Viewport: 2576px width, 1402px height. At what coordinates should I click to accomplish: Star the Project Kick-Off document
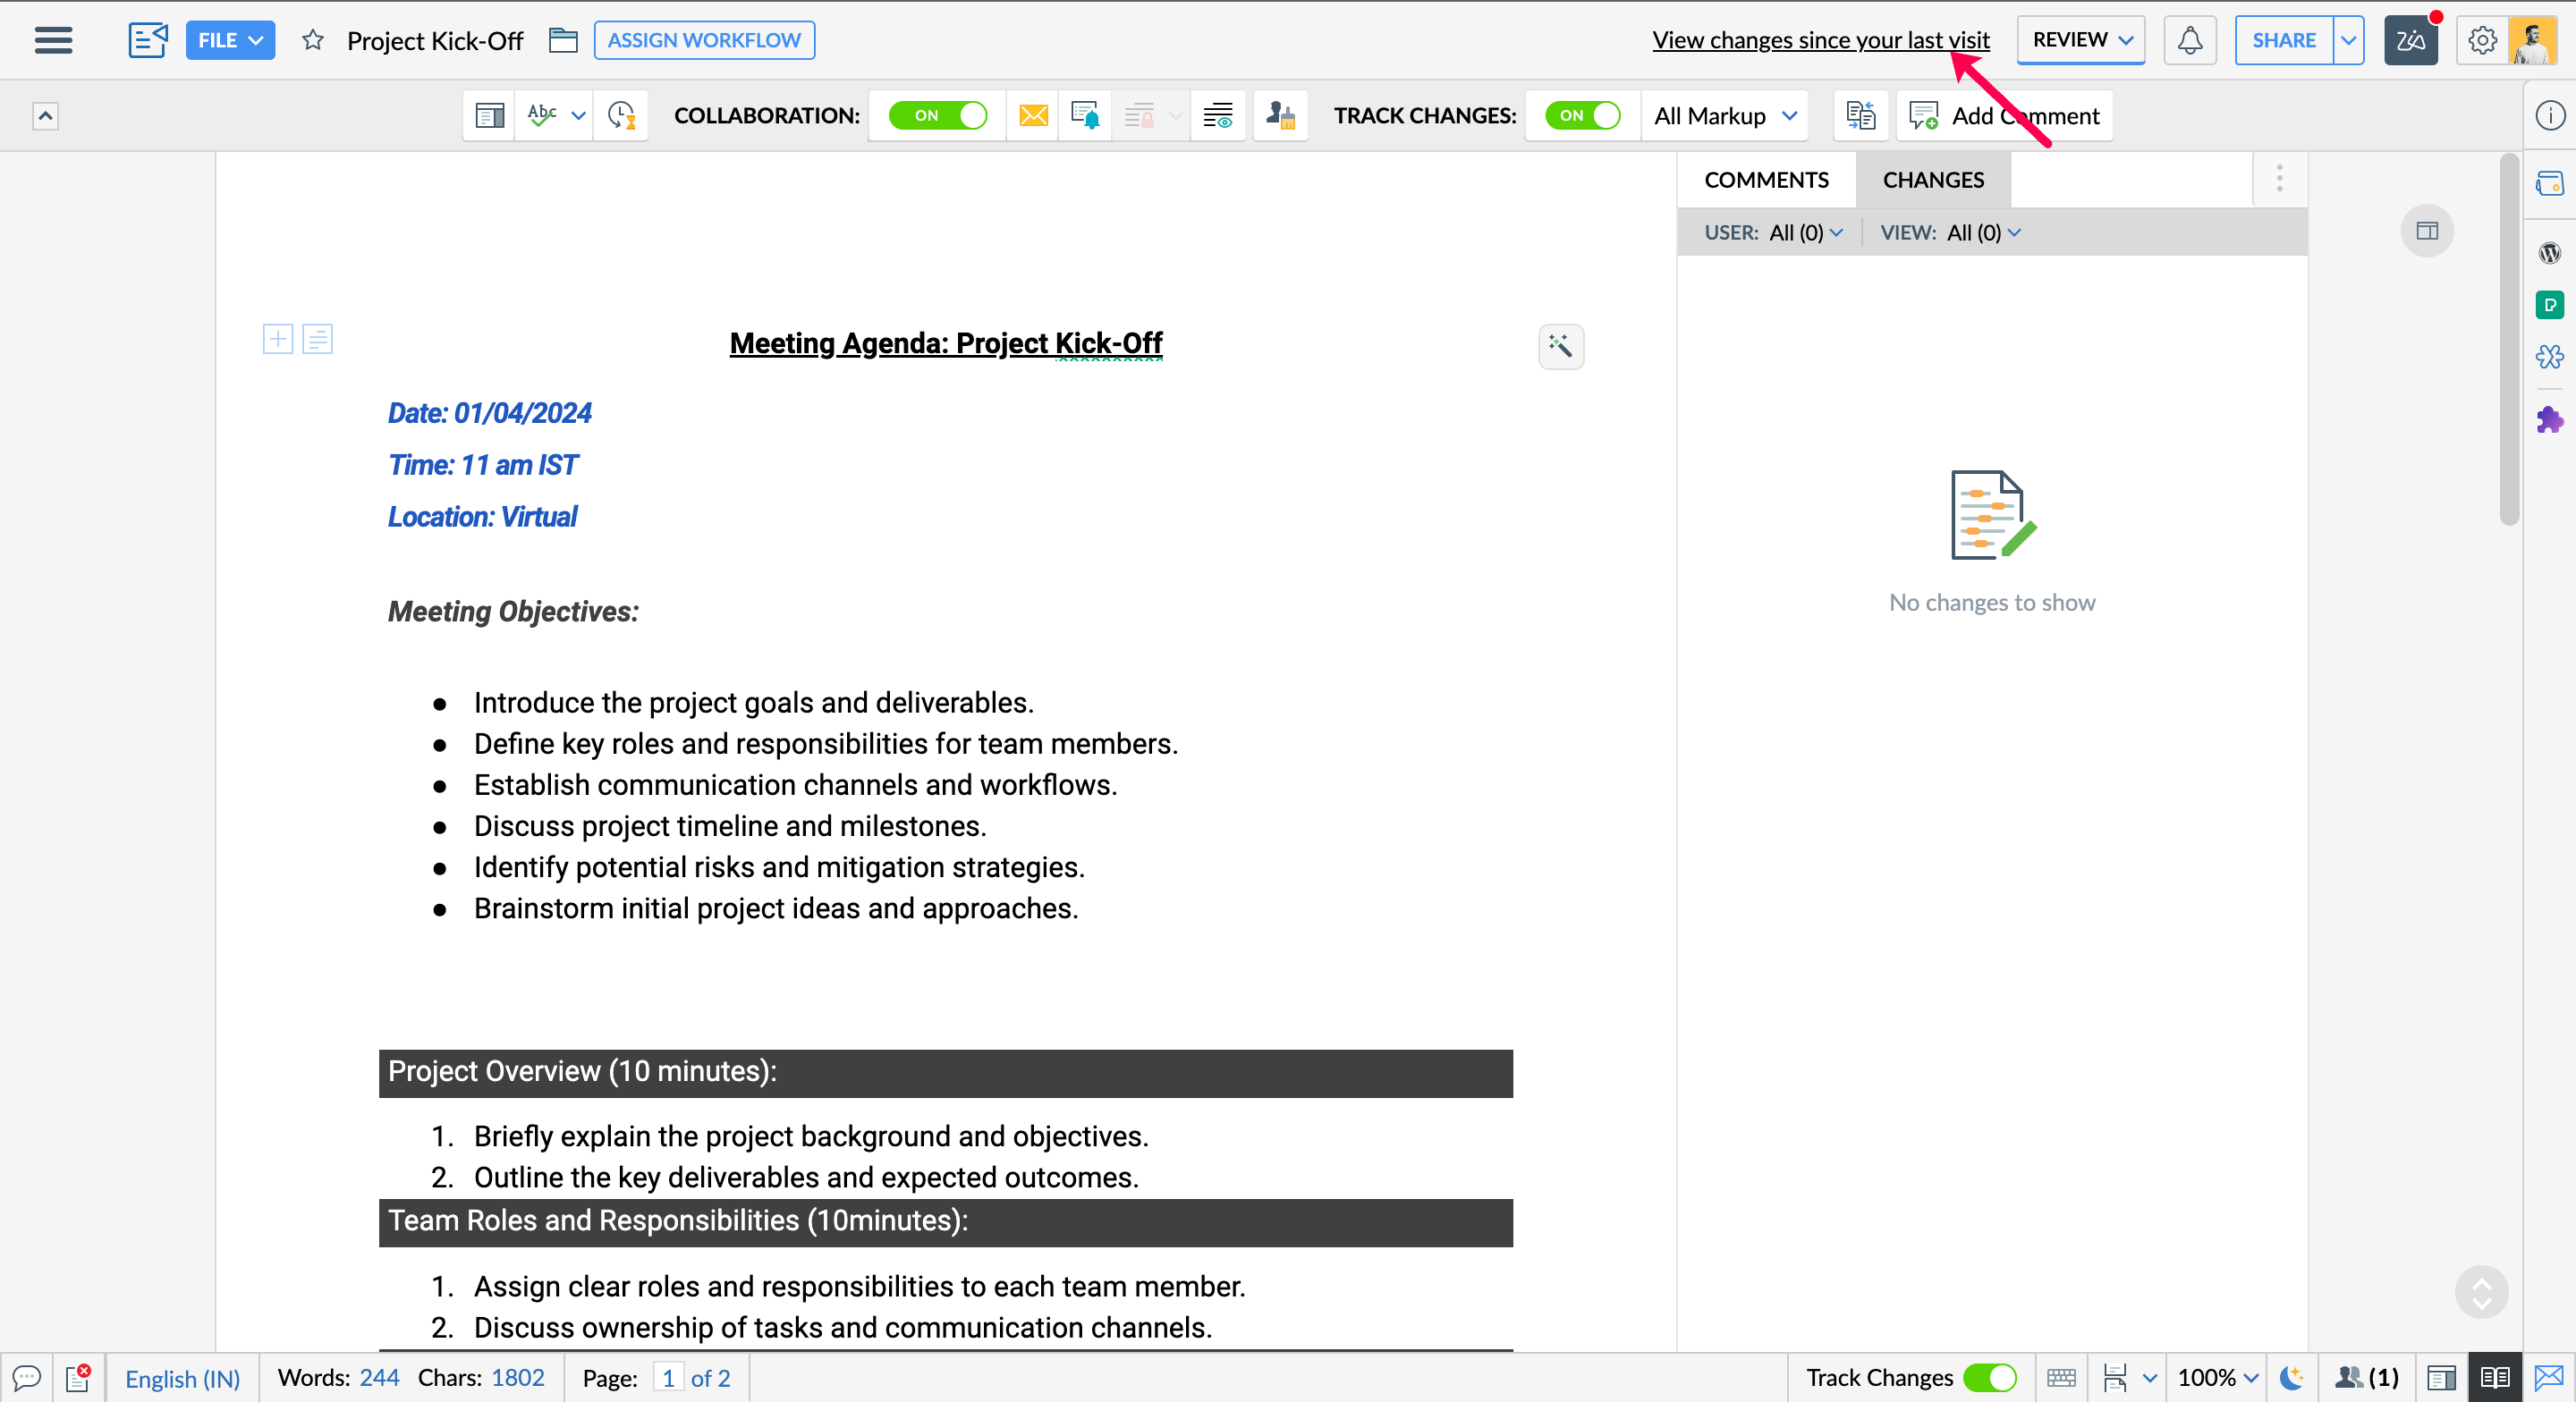pyautogui.click(x=313, y=40)
